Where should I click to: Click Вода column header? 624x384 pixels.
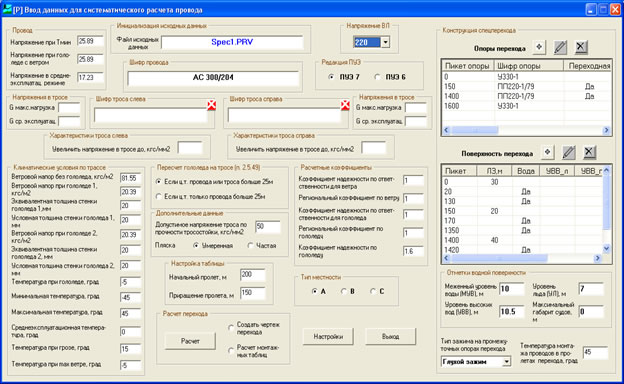(525, 171)
